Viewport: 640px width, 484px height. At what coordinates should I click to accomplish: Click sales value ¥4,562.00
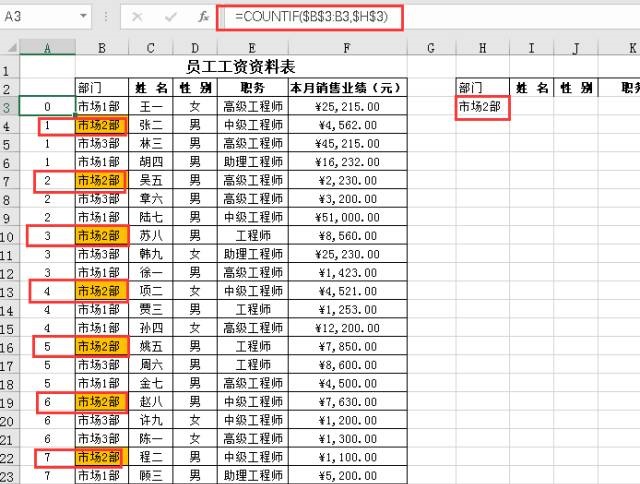[x=347, y=125]
